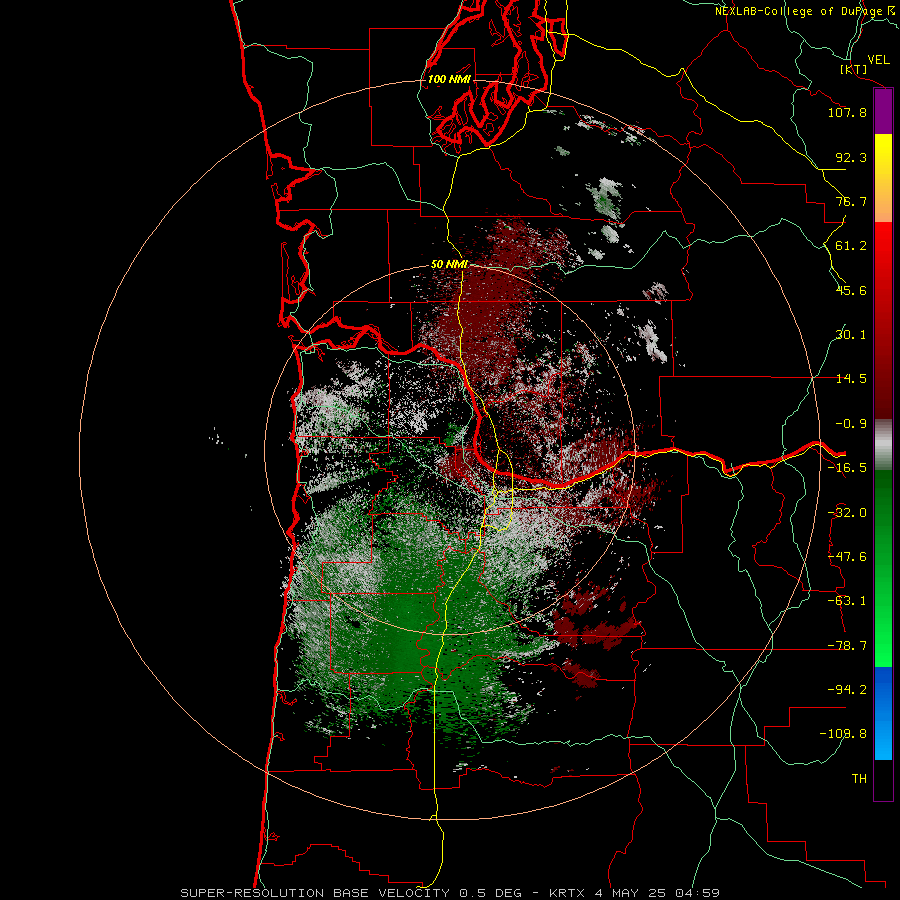
Task: Select the 107.8 velocity scale value
Action: pyautogui.click(x=847, y=112)
